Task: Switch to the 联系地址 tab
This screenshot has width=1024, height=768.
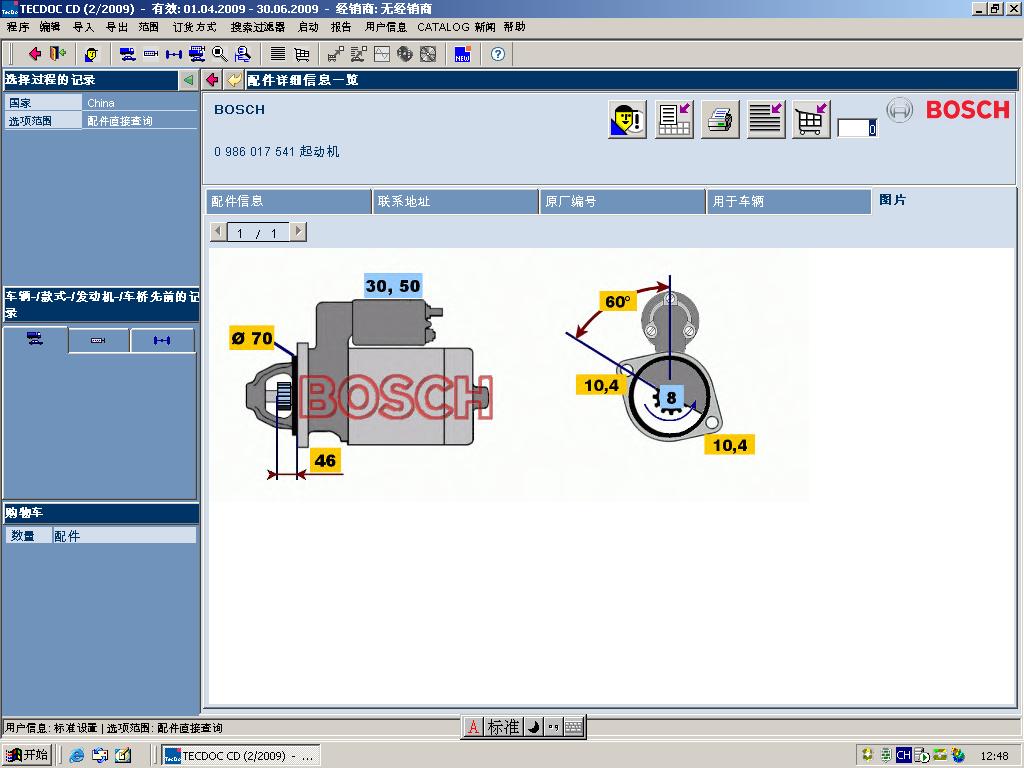Action: click(x=455, y=201)
